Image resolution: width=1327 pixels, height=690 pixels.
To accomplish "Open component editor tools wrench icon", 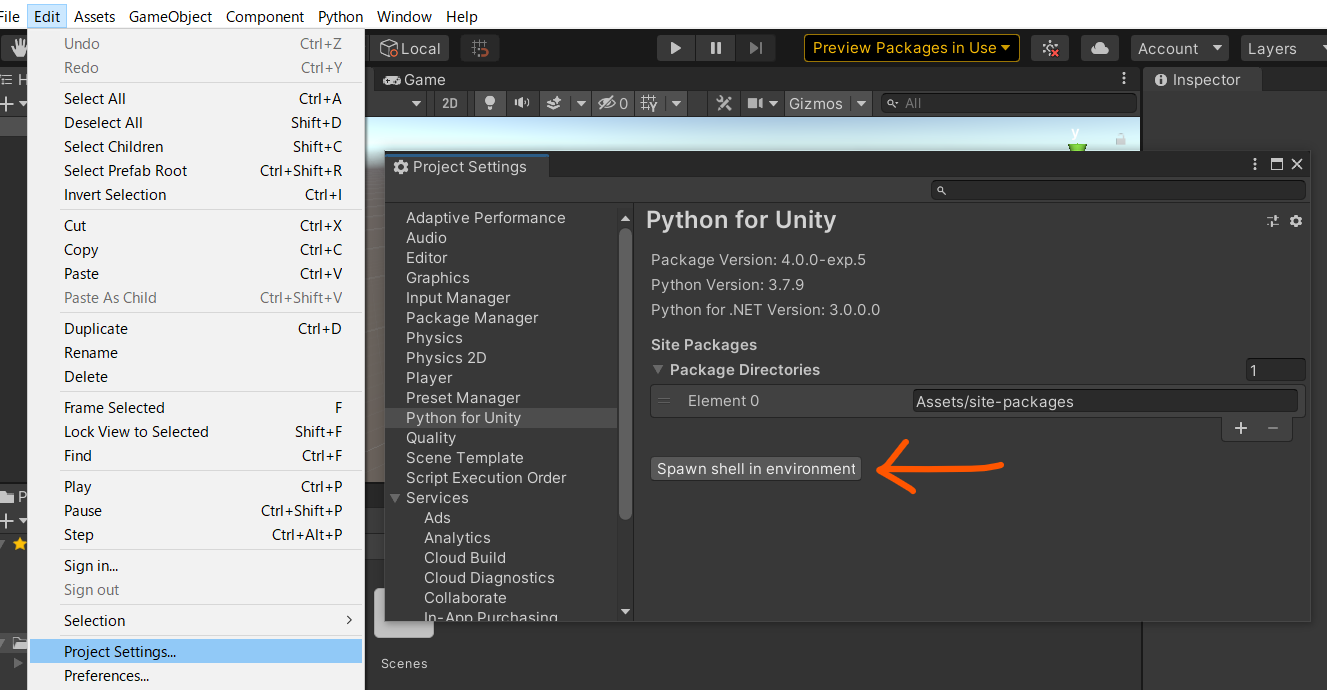I will (x=725, y=103).
